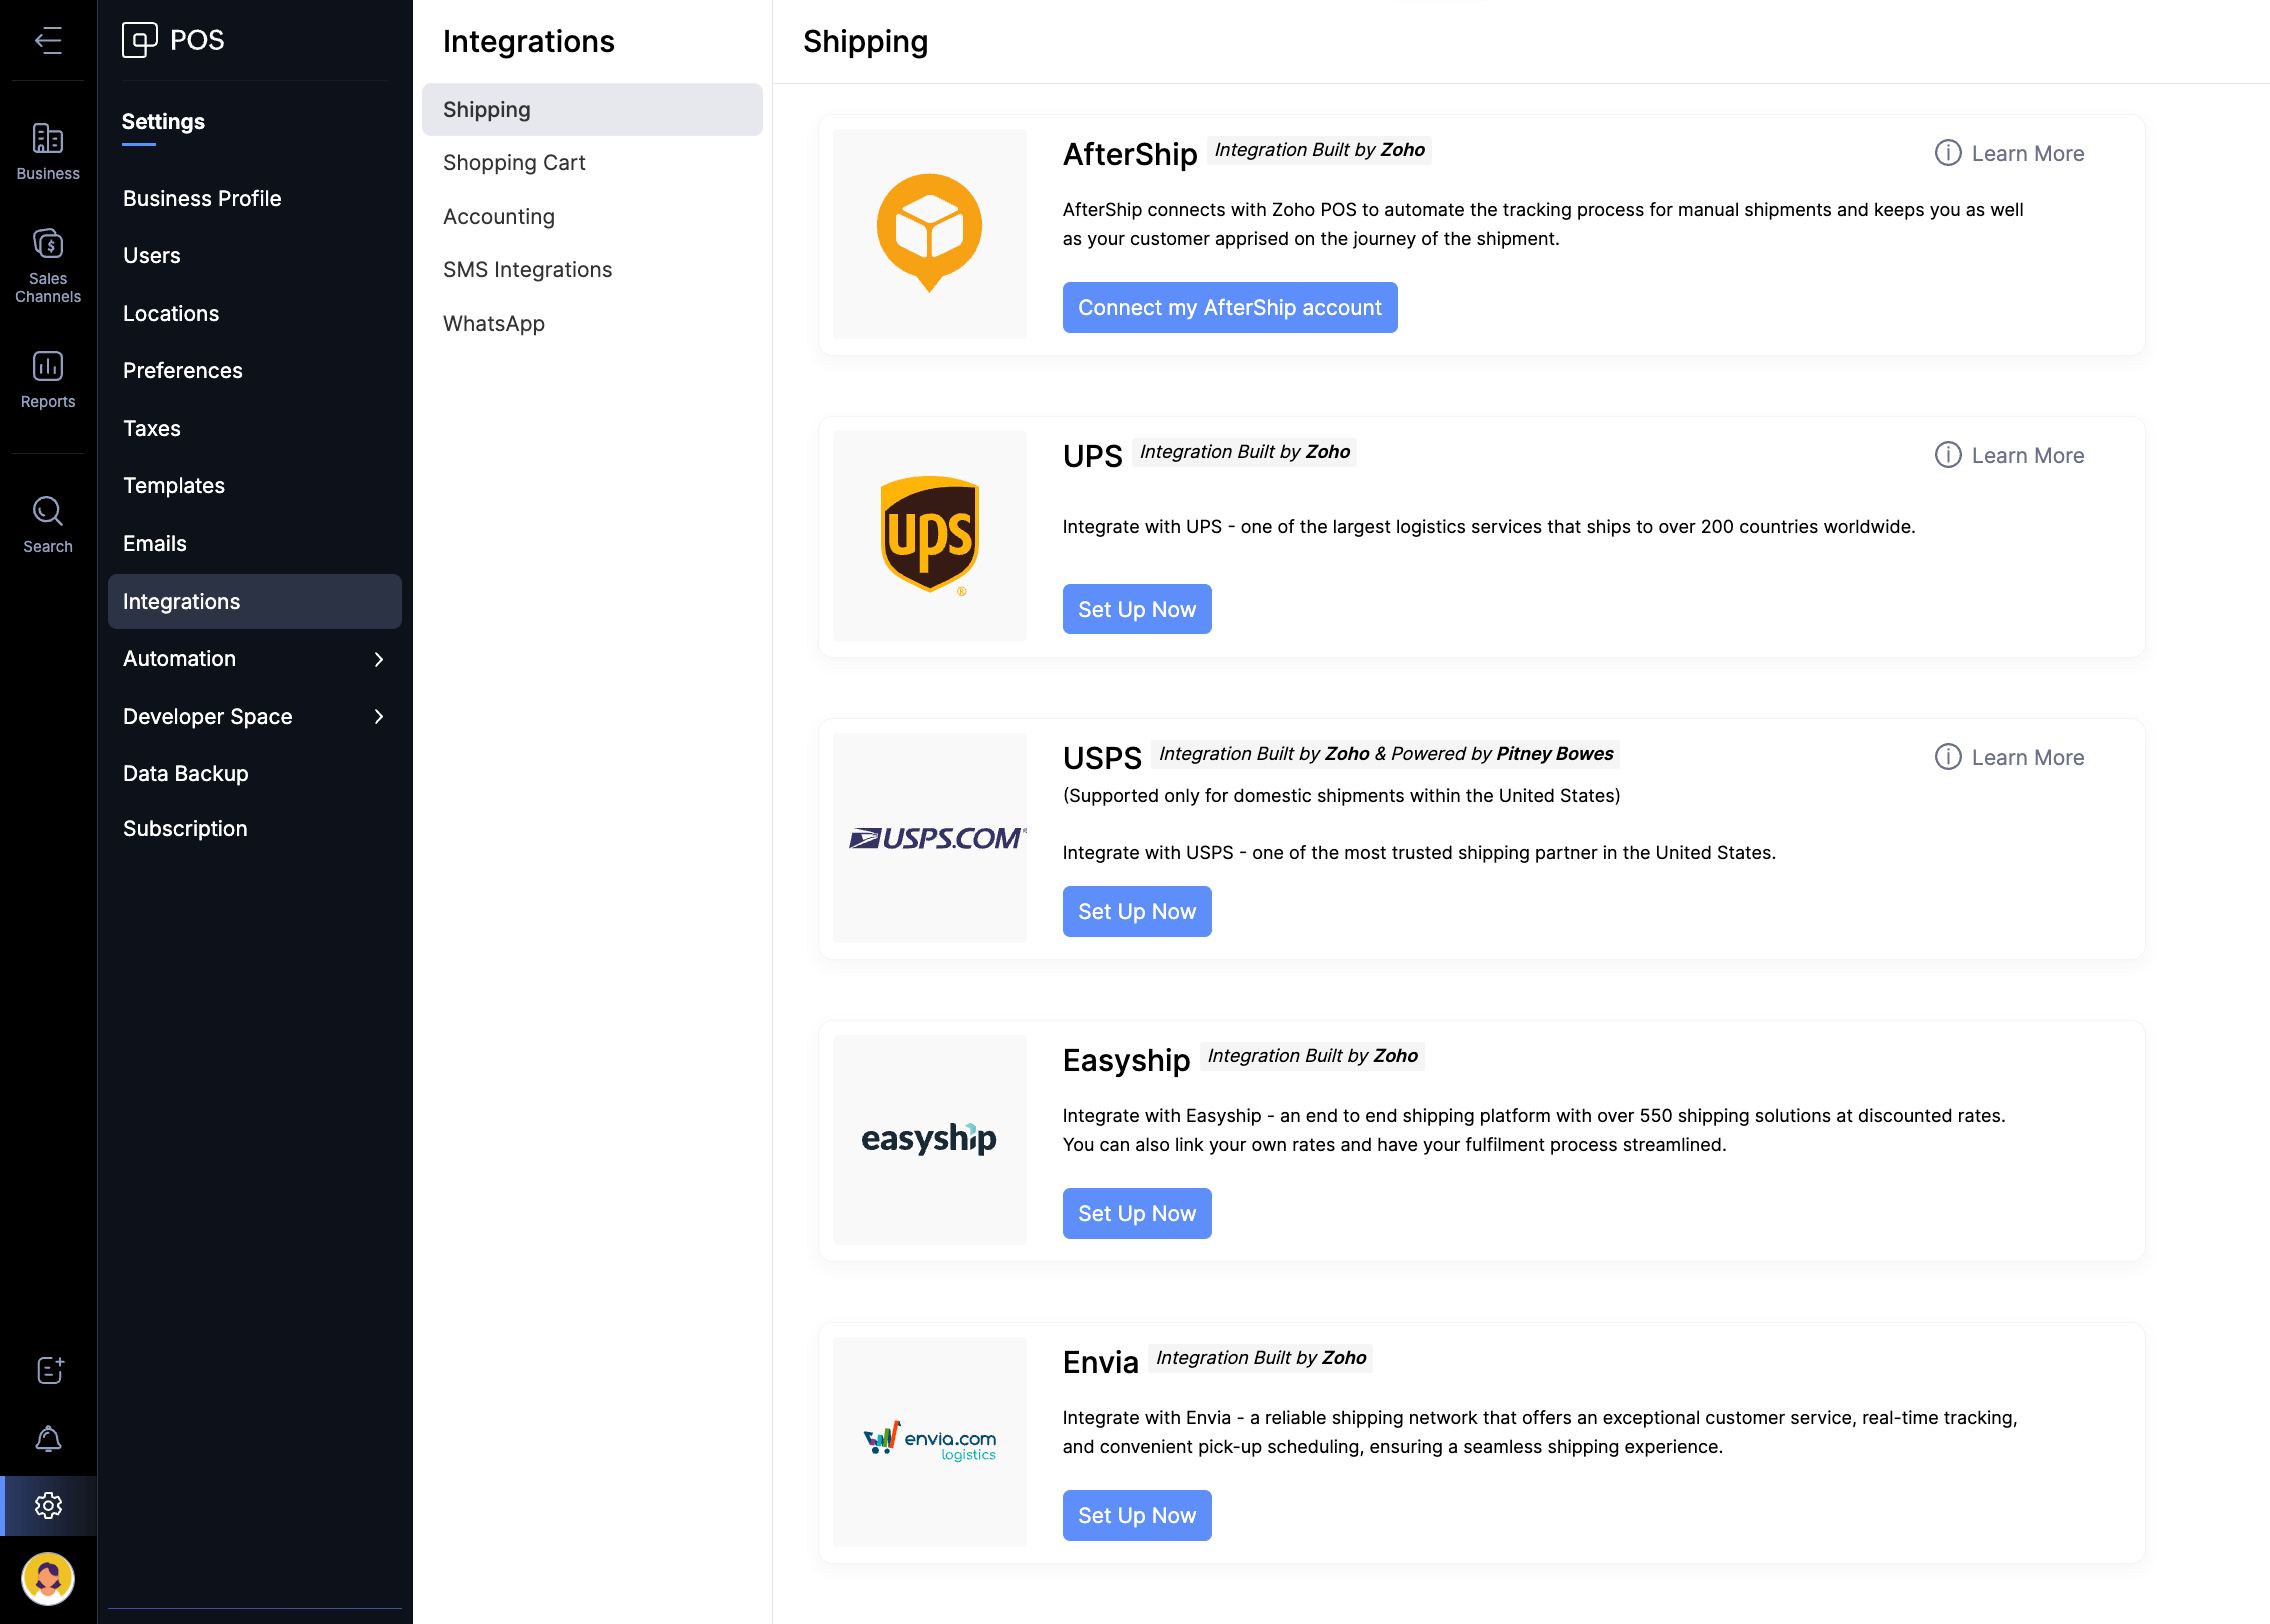Switch to the Shopping Cart integrations tab
Screen dimensions: 2270x1624
514,163
